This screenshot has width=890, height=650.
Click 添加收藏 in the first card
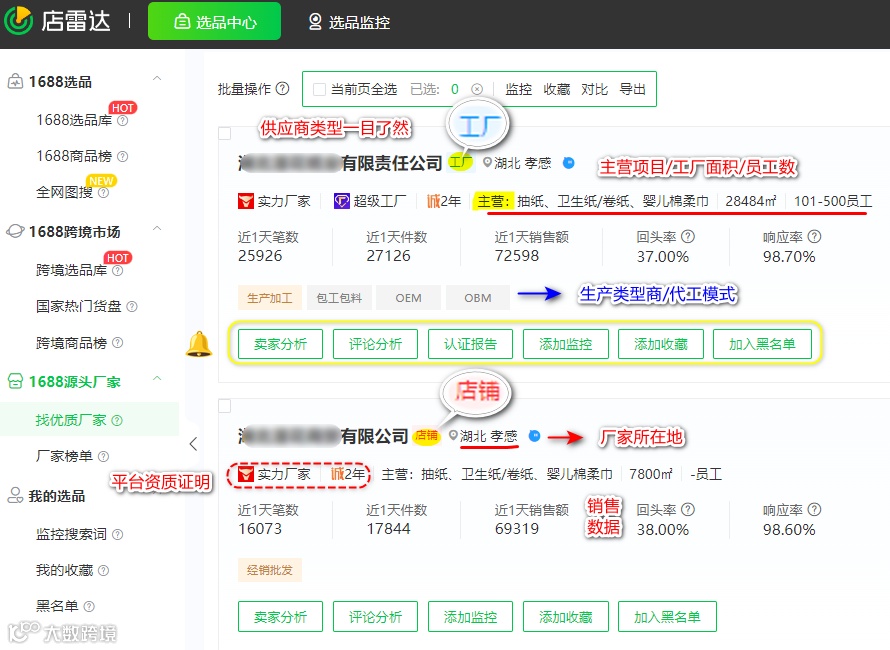(x=661, y=344)
